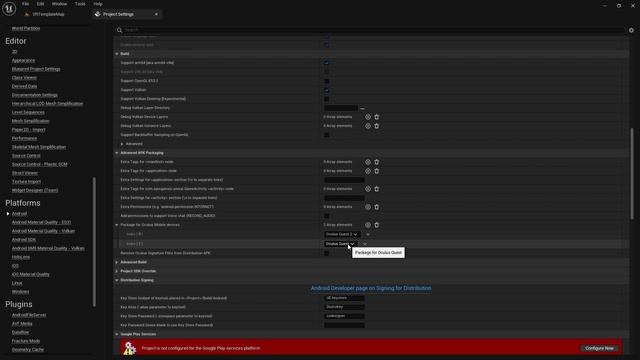Add element to Package for Oculus Mobile devices
This screenshot has height=360, width=640.
coord(368,225)
